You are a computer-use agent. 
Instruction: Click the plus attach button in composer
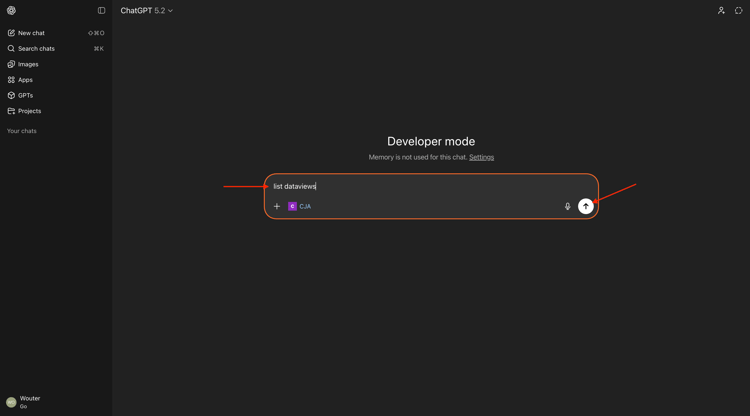276,207
